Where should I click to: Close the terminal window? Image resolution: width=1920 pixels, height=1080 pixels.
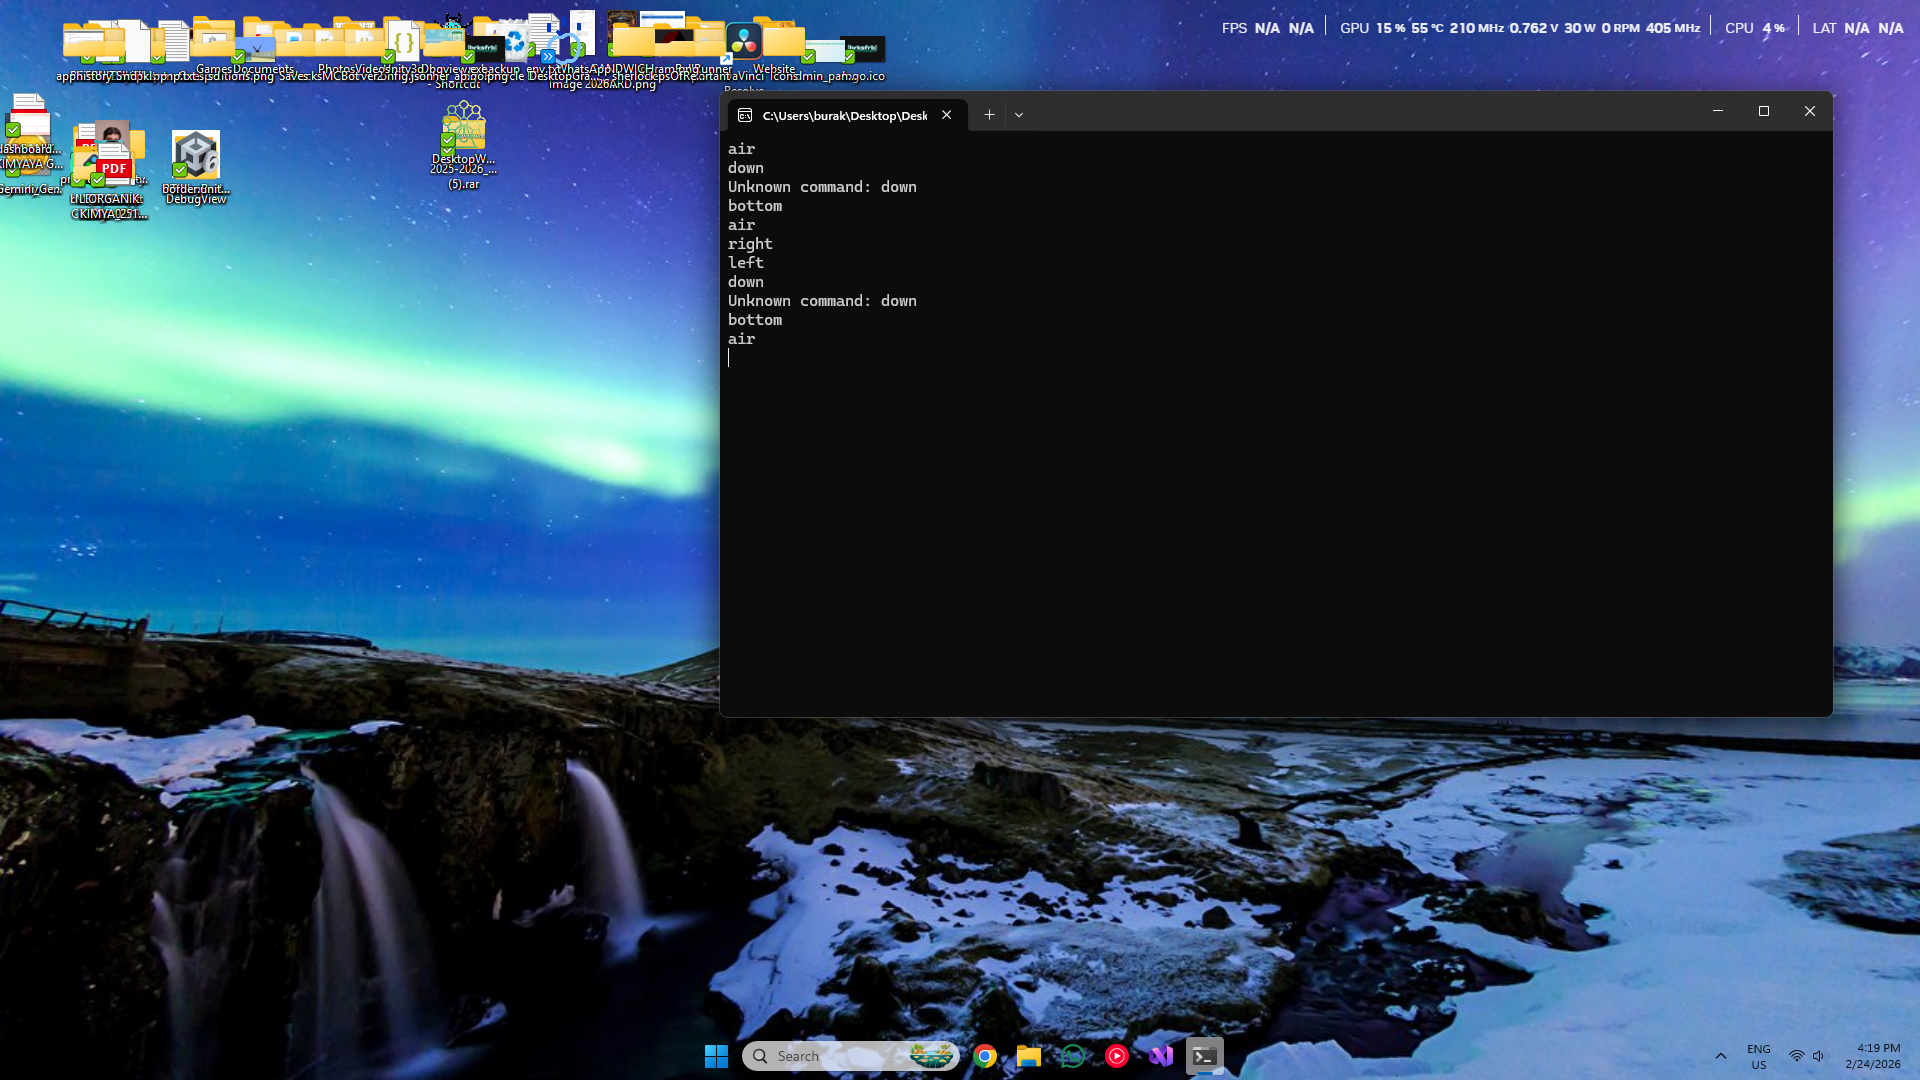point(1810,111)
